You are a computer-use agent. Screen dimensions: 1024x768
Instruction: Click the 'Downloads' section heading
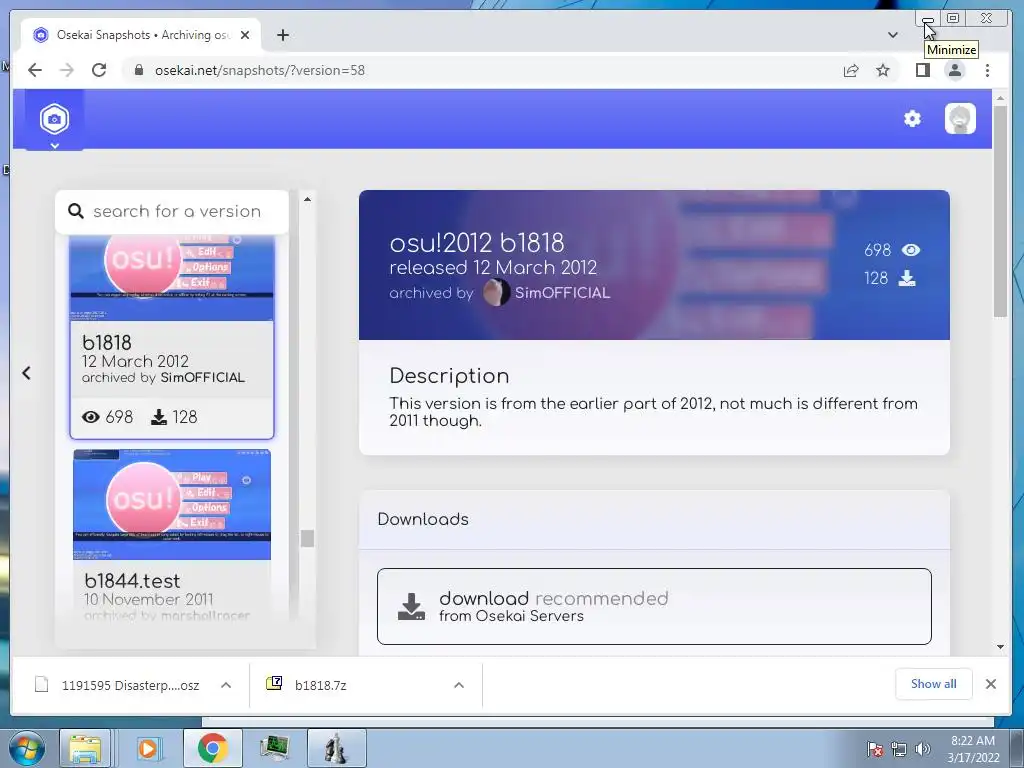click(x=423, y=519)
